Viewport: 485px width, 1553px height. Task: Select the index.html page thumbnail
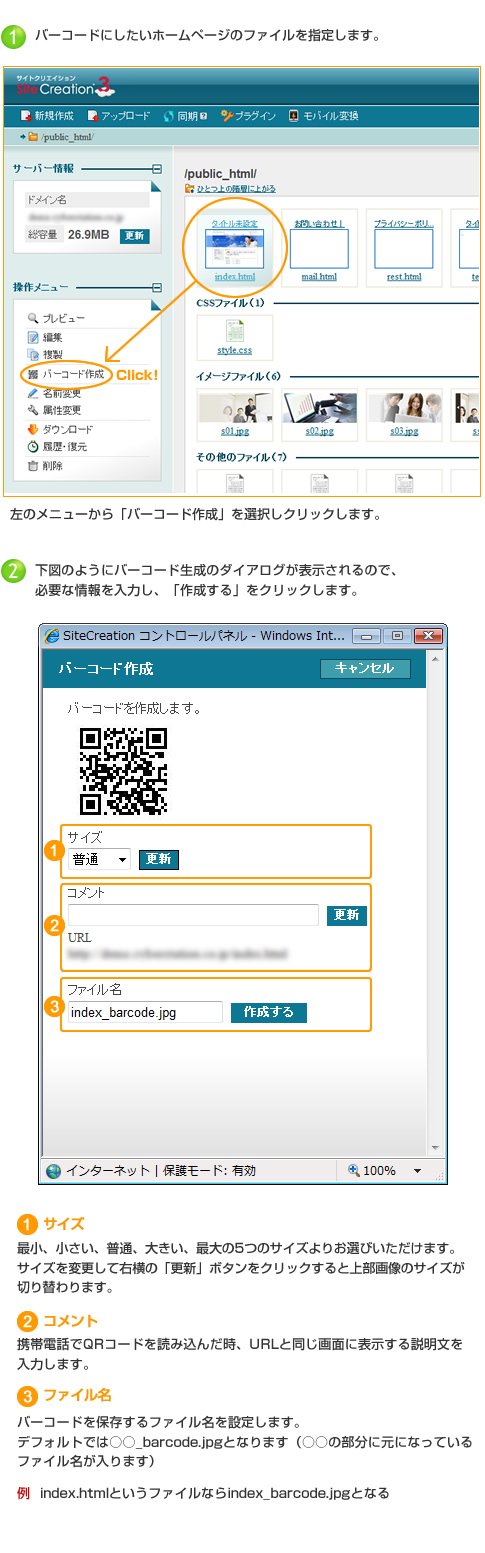click(235, 249)
